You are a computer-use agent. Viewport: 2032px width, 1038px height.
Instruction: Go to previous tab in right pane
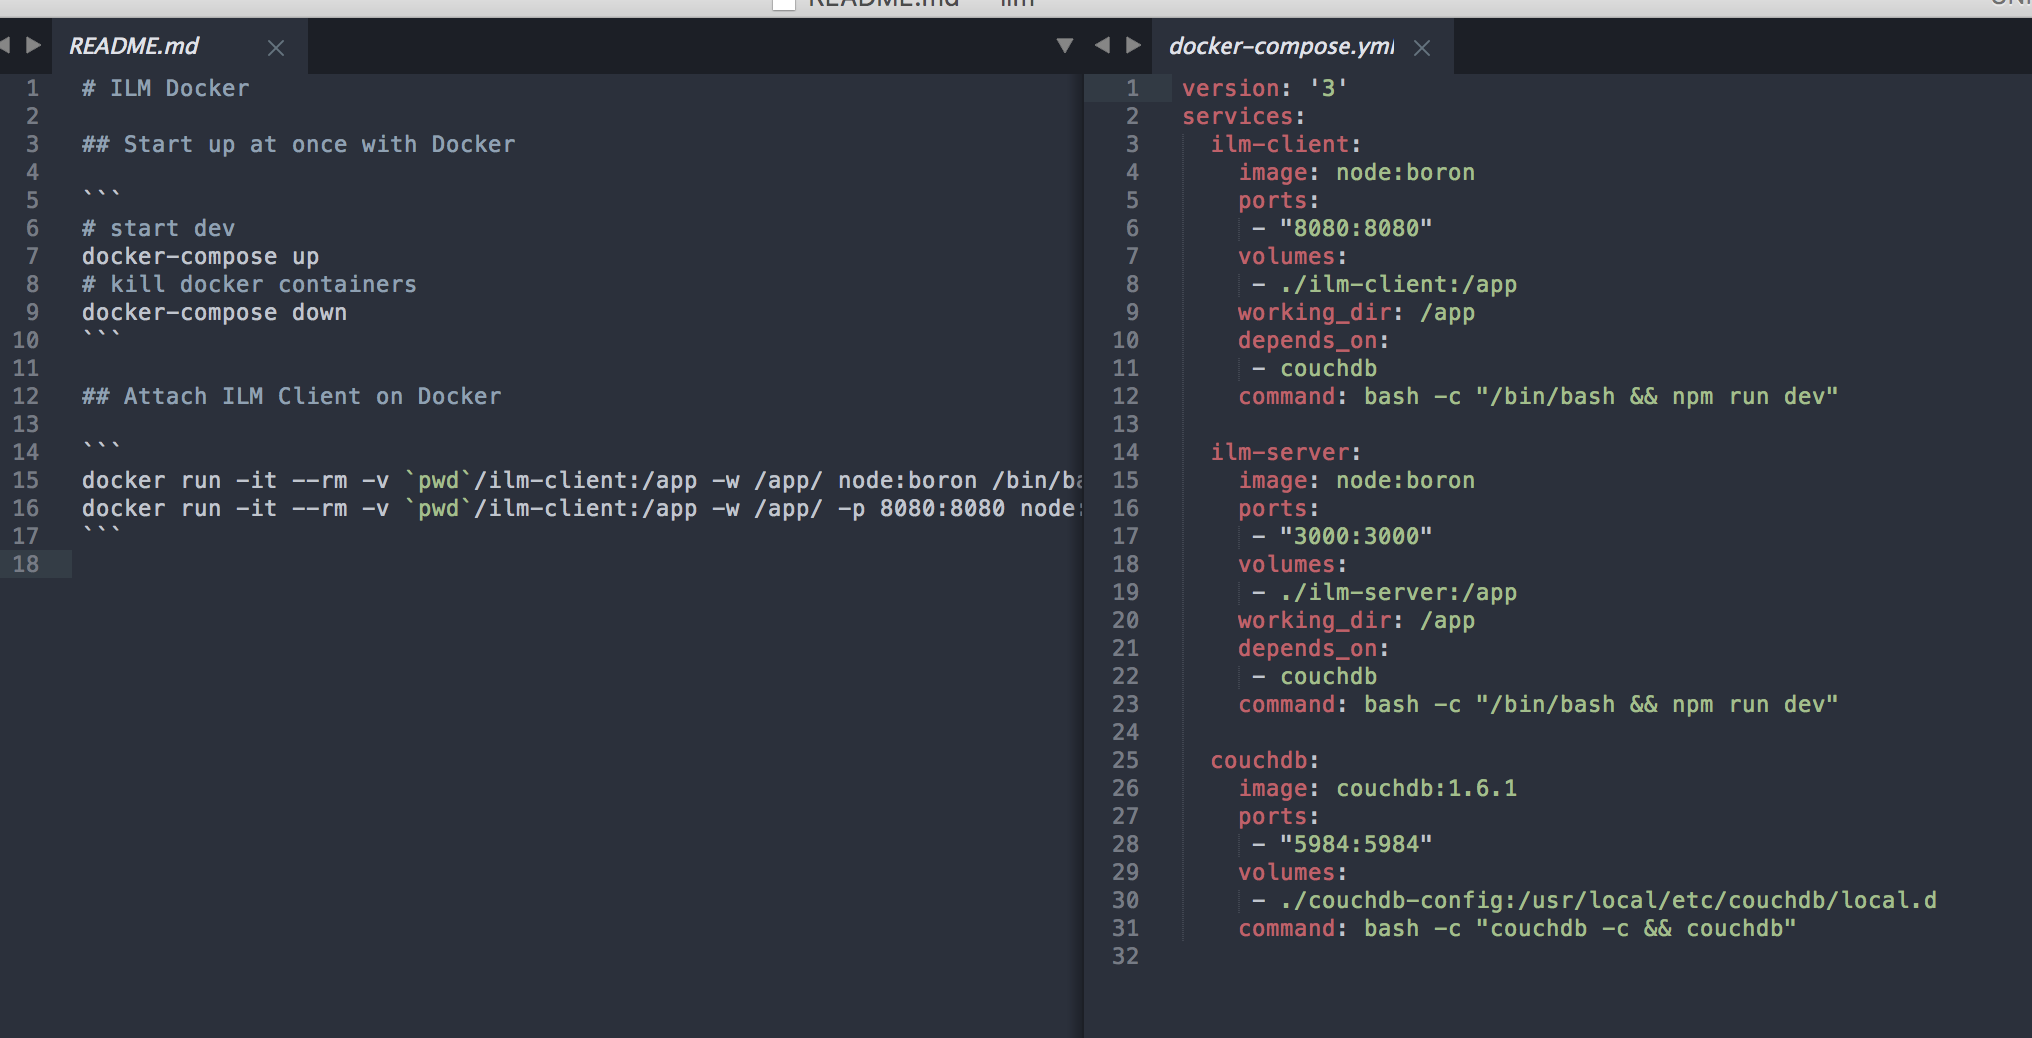coord(1102,45)
